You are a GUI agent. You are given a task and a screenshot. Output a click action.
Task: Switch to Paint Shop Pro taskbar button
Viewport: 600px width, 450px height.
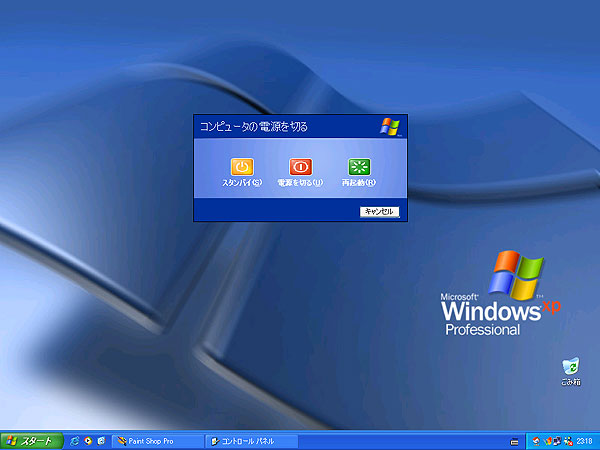(158, 441)
